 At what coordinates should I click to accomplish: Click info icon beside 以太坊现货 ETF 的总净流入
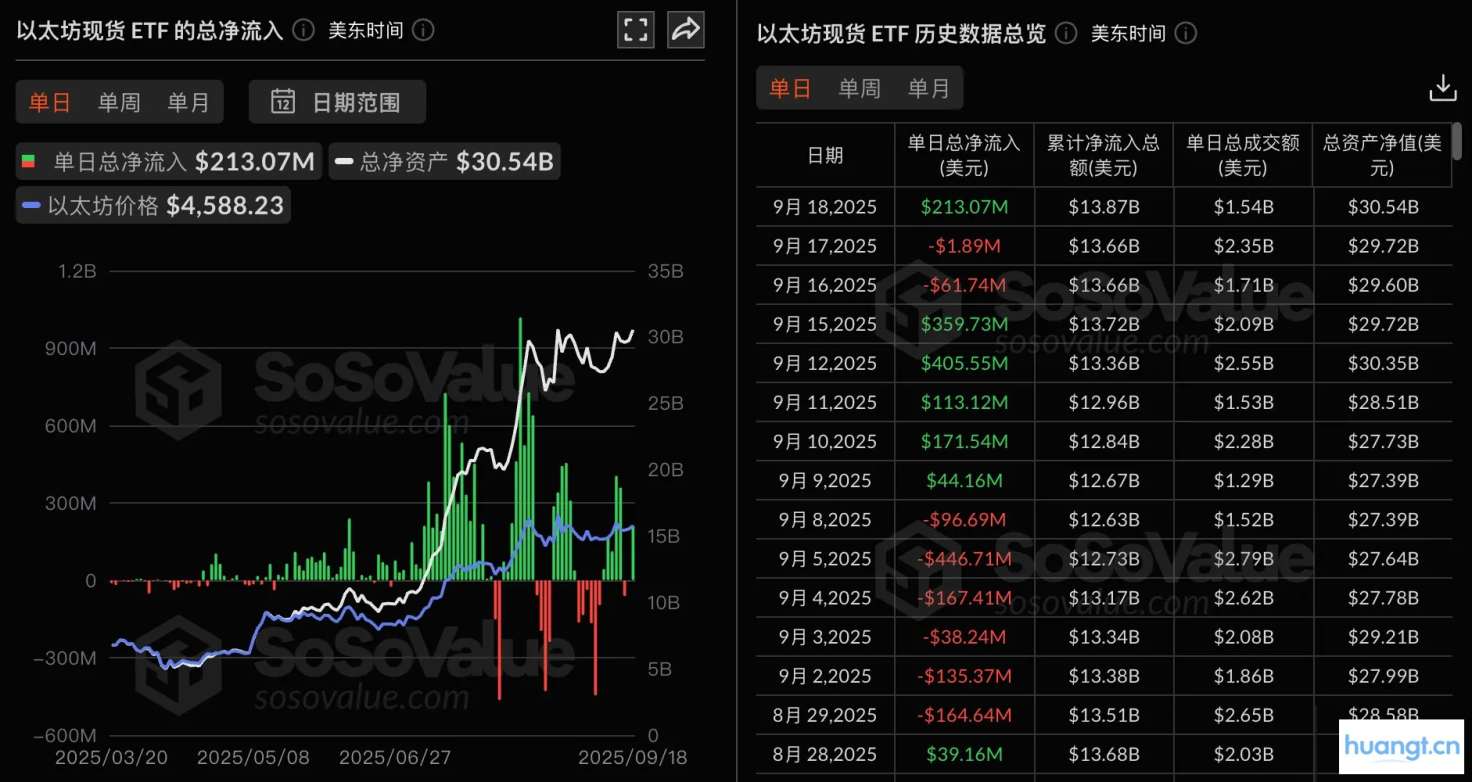[304, 30]
